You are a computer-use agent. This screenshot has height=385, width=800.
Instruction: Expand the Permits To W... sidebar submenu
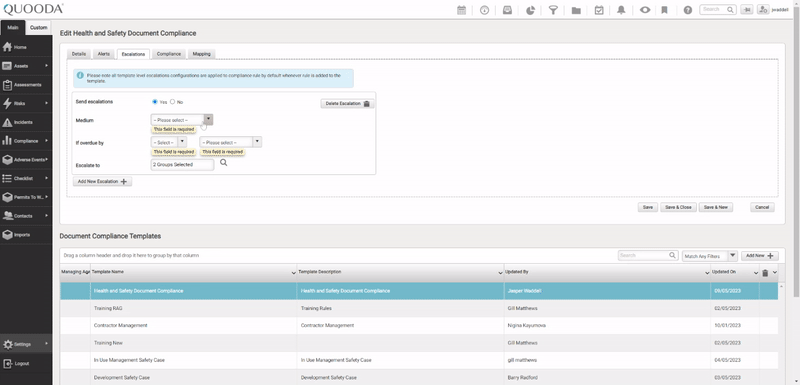[x=46, y=197]
